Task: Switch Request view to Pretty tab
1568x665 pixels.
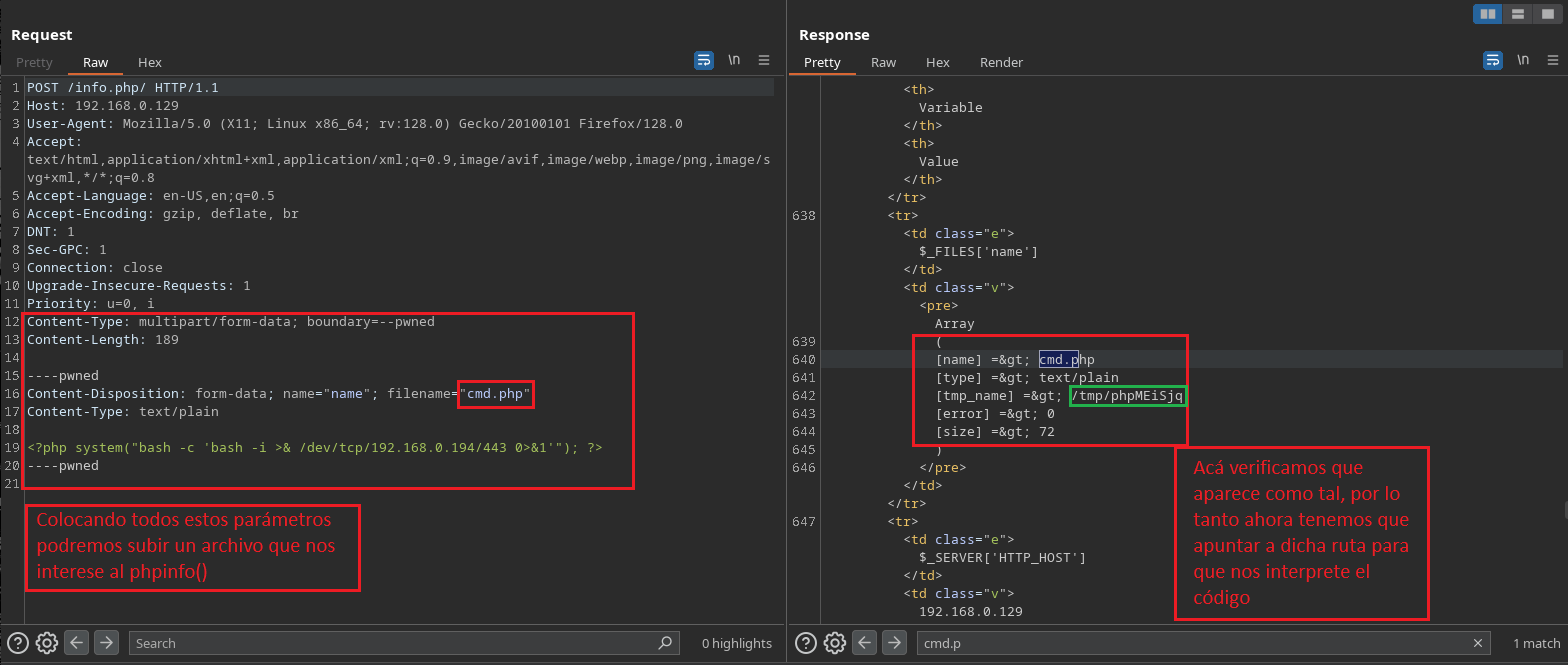Action: coord(34,62)
